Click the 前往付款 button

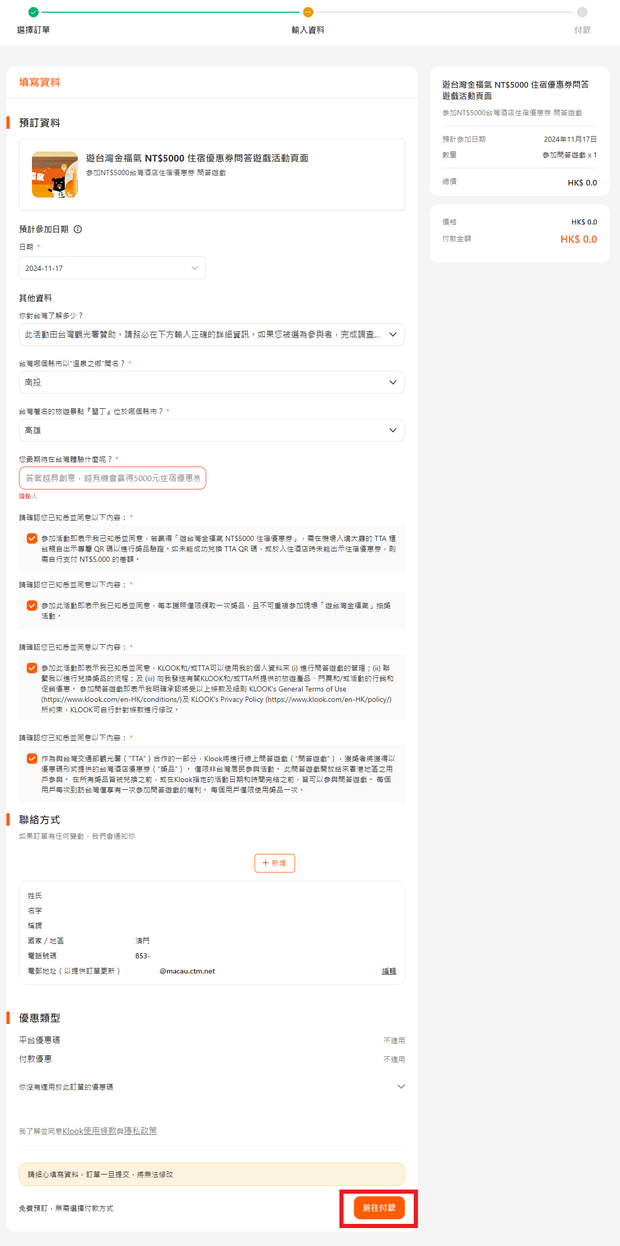pyautogui.click(x=379, y=1208)
